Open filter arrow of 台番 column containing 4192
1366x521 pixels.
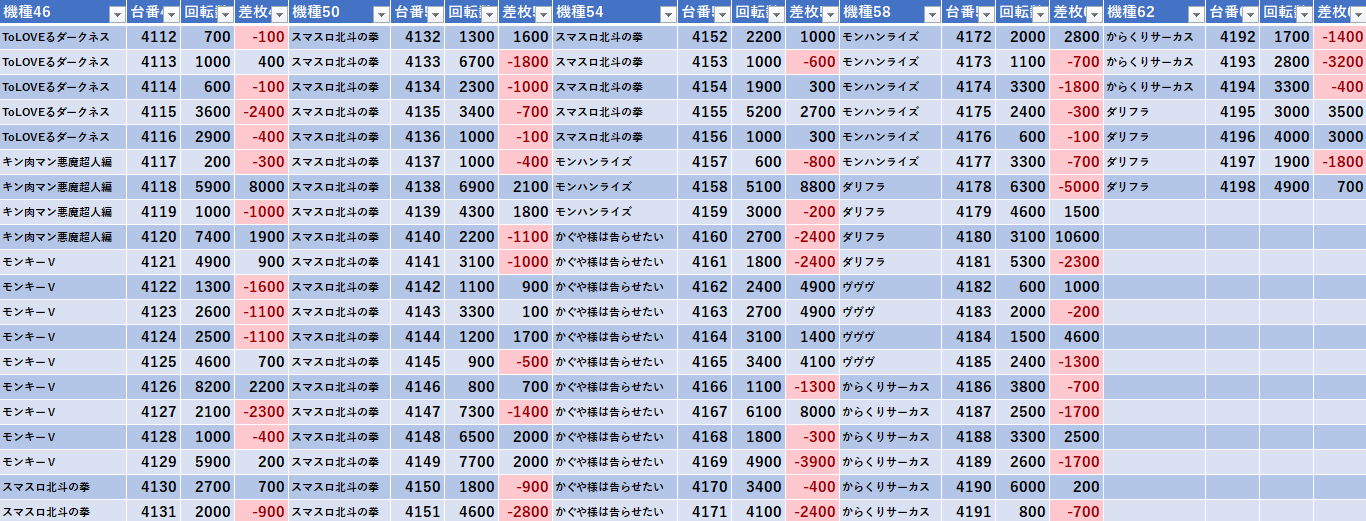1250,14
